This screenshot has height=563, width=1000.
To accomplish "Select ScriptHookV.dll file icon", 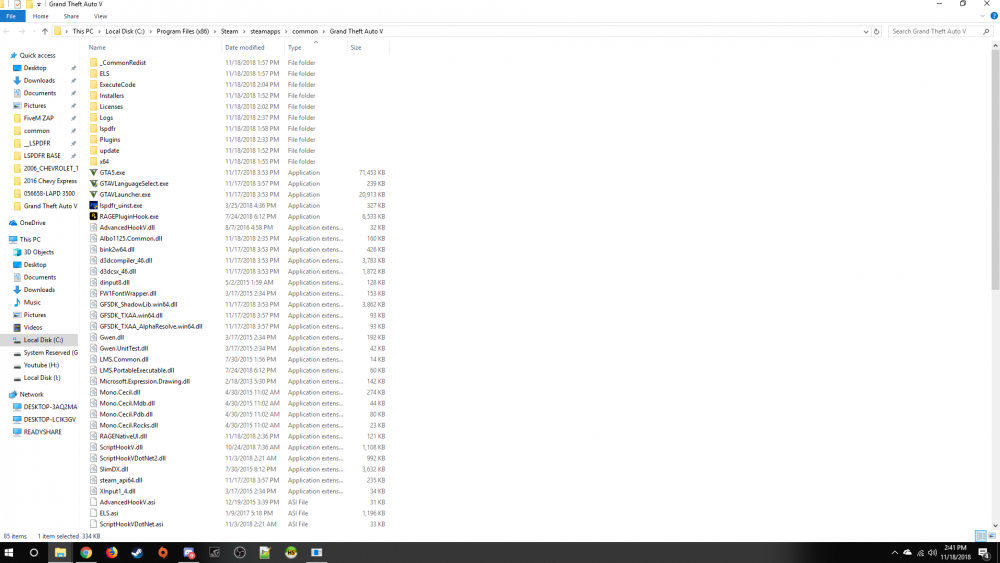I will (x=93, y=447).
